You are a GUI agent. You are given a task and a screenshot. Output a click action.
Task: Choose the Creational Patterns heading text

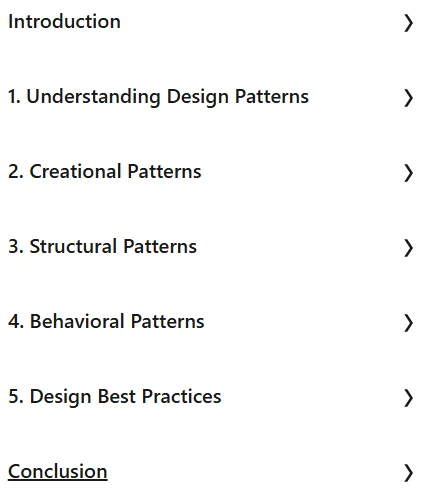point(116,172)
